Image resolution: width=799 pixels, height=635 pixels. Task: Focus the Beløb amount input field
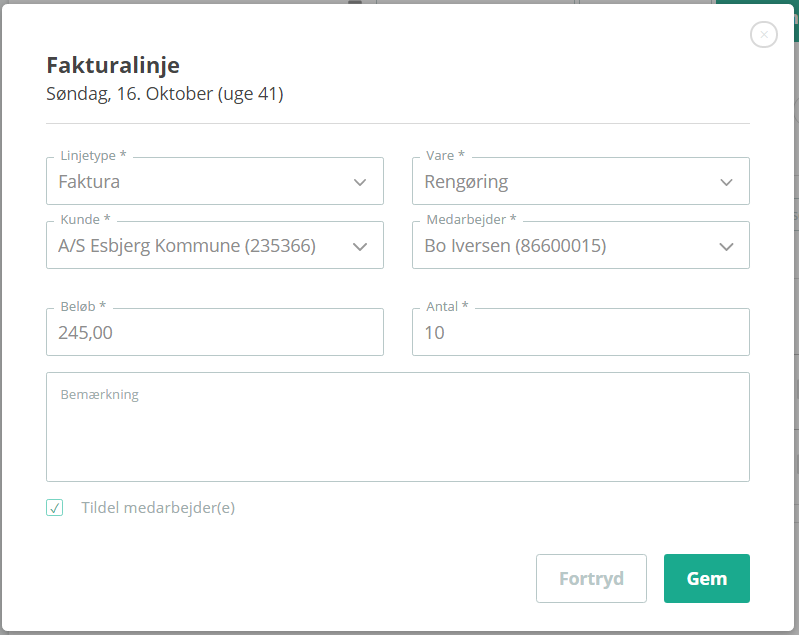click(215, 332)
